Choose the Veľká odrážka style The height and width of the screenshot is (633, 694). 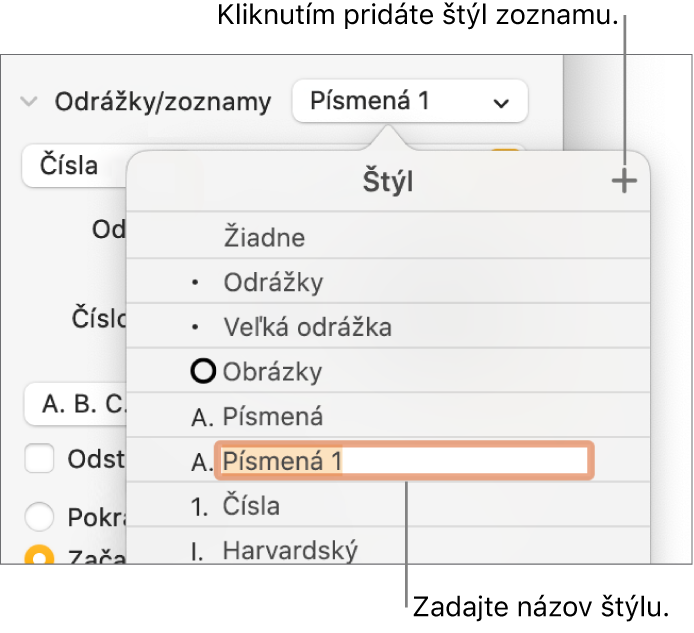click(x=388, y=327)
